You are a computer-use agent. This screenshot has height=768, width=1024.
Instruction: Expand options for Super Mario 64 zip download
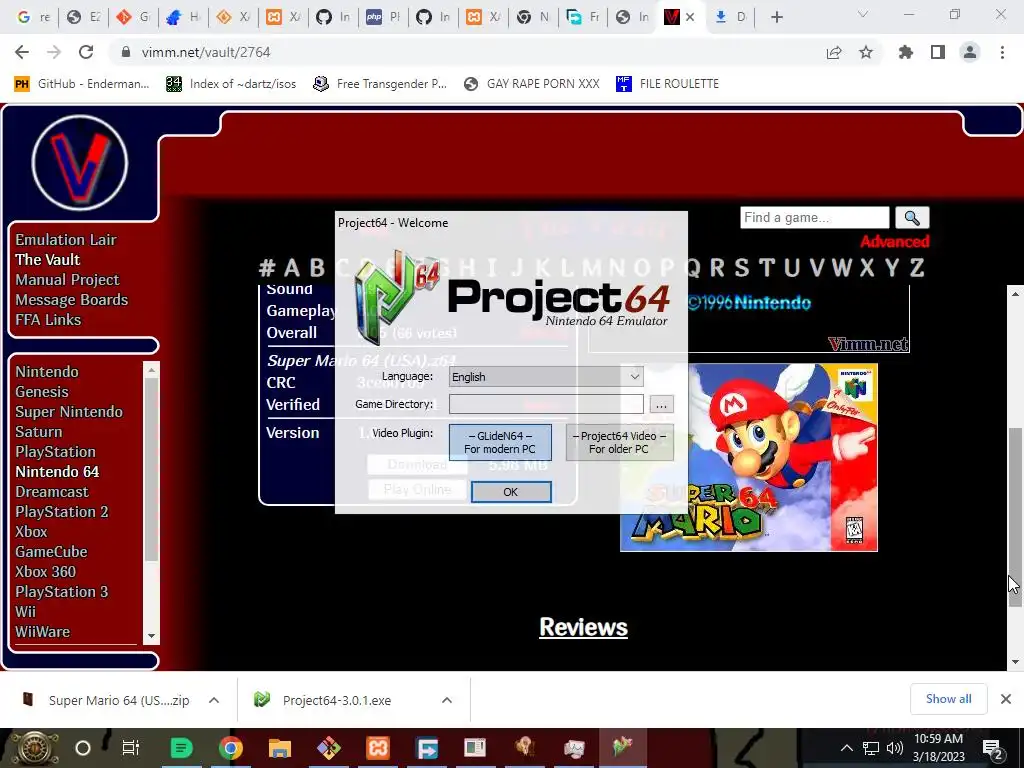click(x=214, y=700)
